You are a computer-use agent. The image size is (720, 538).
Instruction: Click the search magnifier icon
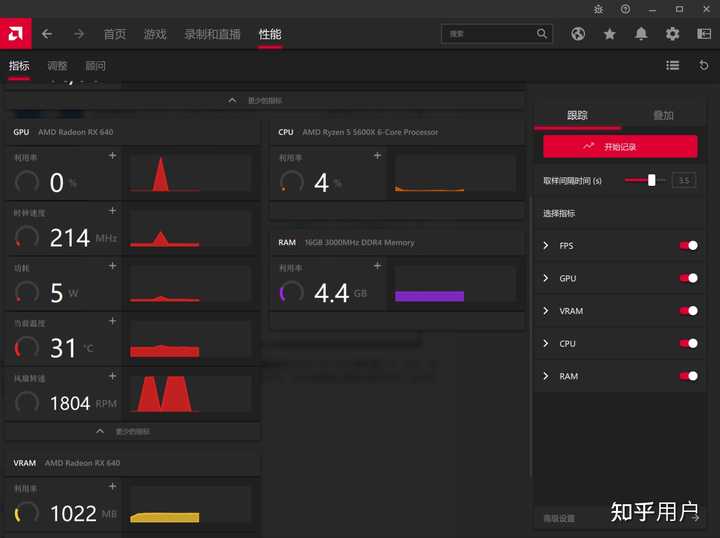(542, 34)
